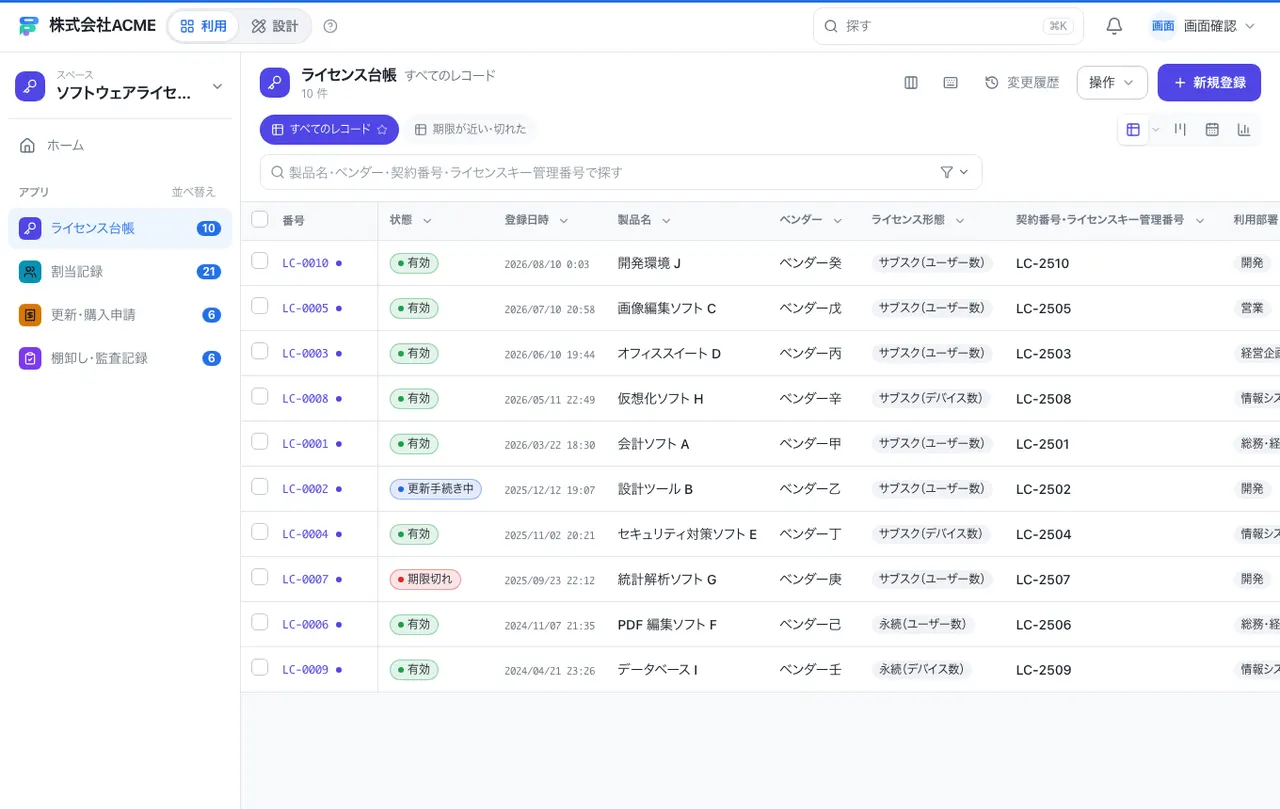Switch to calendar view icon
Viewport: 1280px width, 809px height.
click(1212, 129)
